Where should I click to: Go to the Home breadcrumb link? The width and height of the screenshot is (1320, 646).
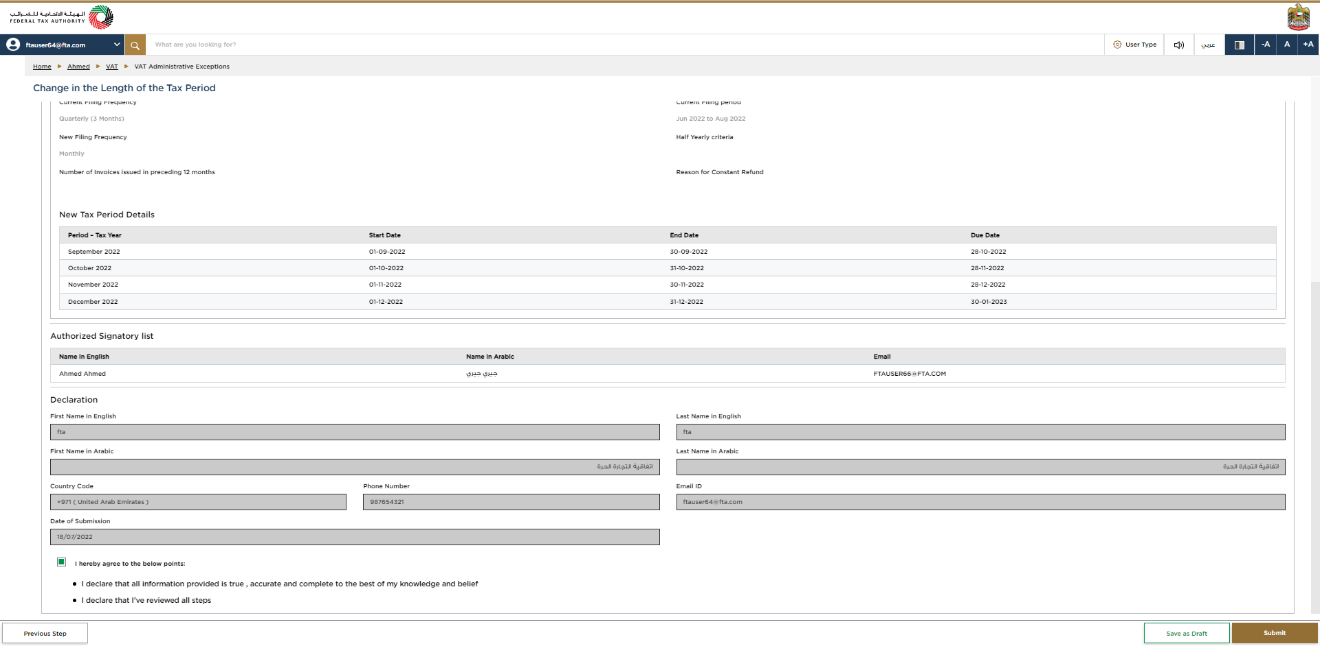click(42, 67)
